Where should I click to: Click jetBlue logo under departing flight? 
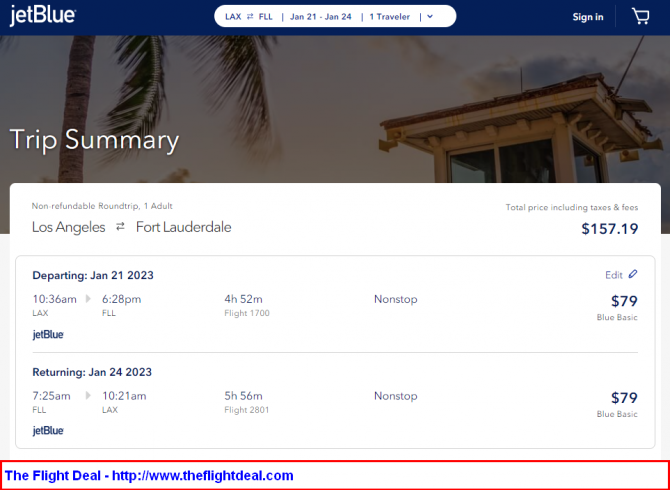click(x=48, y=334)
